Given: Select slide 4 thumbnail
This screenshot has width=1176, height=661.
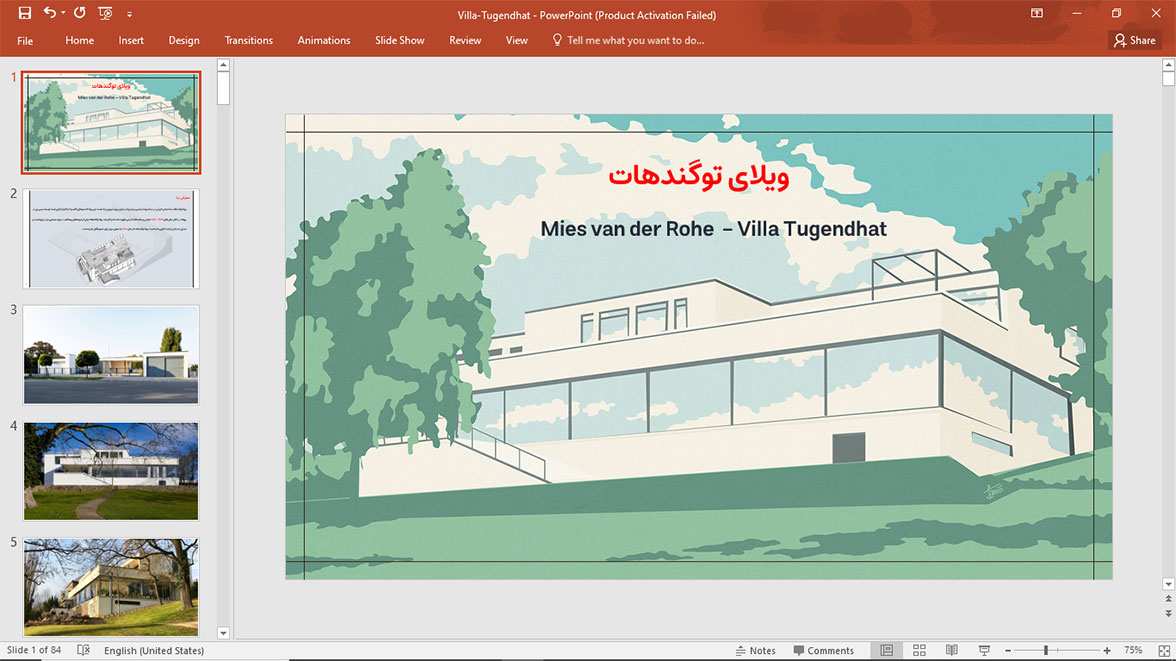Looking at the screenshot, I should point(111,471).
